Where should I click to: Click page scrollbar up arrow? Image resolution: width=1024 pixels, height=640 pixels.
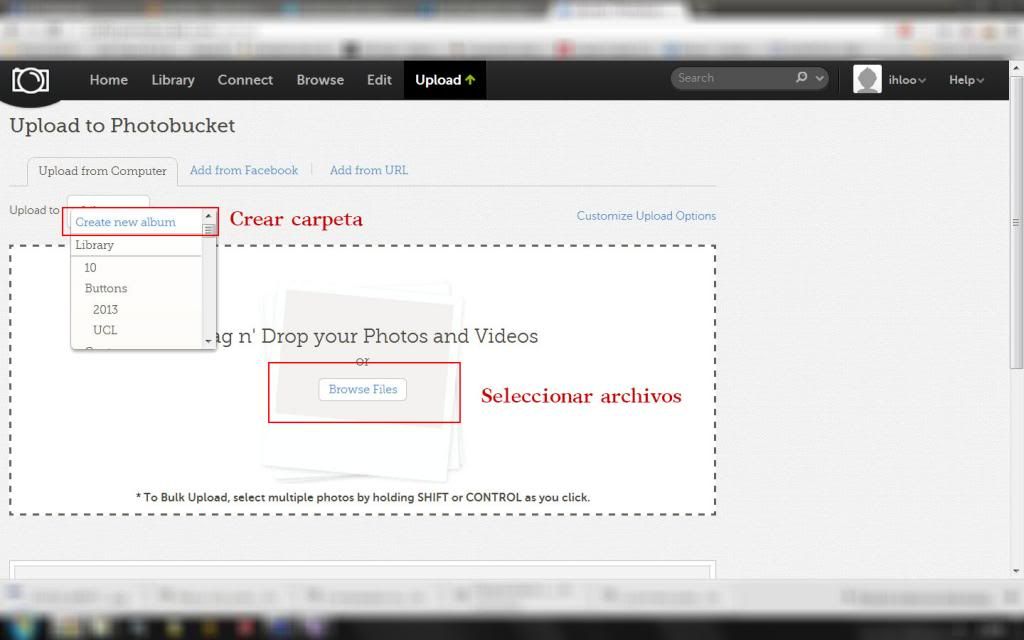coord(1016,68)
